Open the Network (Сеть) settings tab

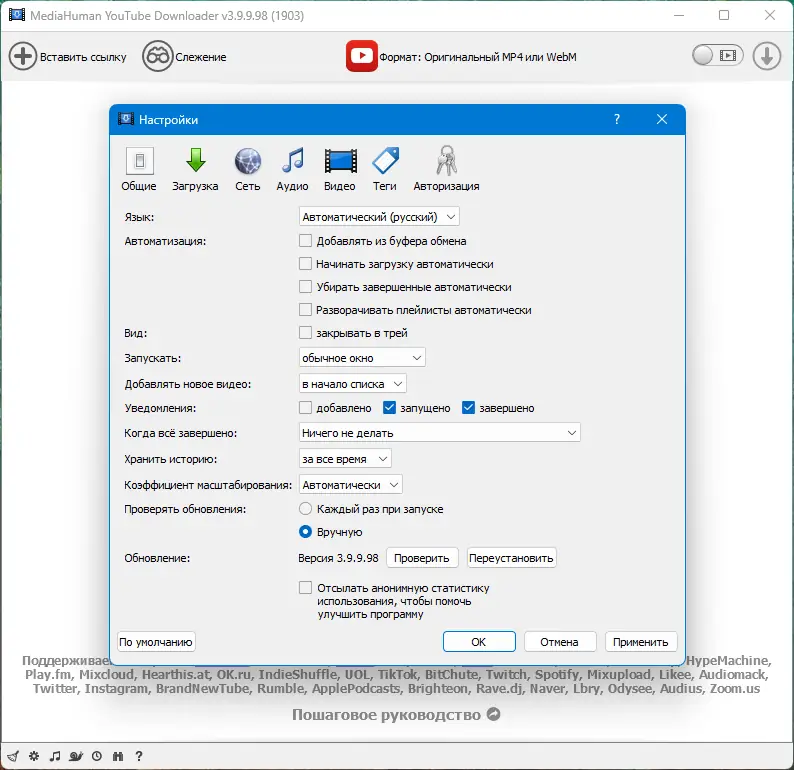pos(248,169)
